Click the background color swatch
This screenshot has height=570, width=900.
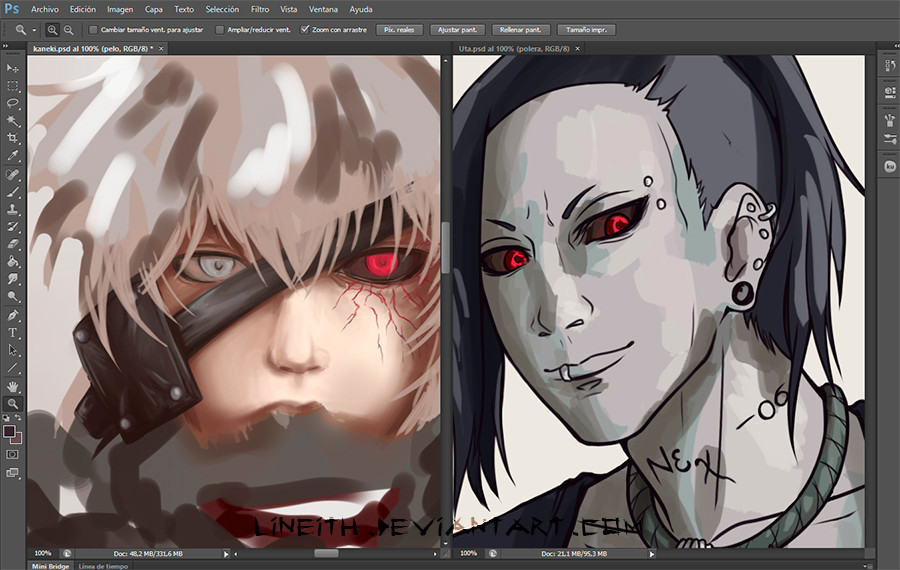(17, 439)
